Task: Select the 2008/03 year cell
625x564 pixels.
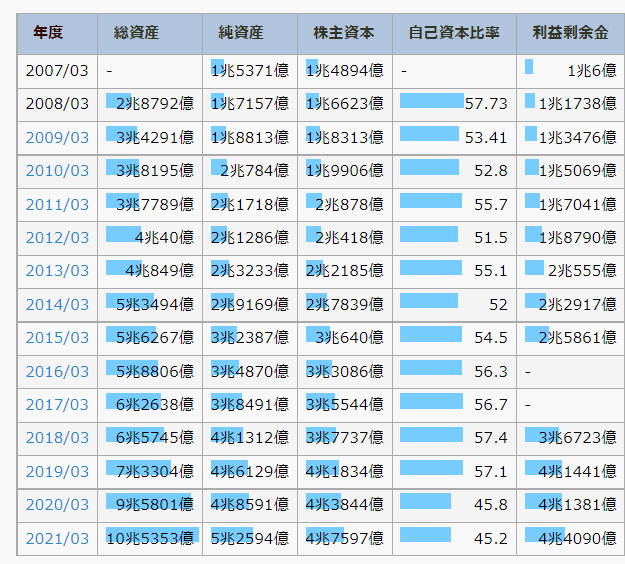Action: [x=57, y=104]
